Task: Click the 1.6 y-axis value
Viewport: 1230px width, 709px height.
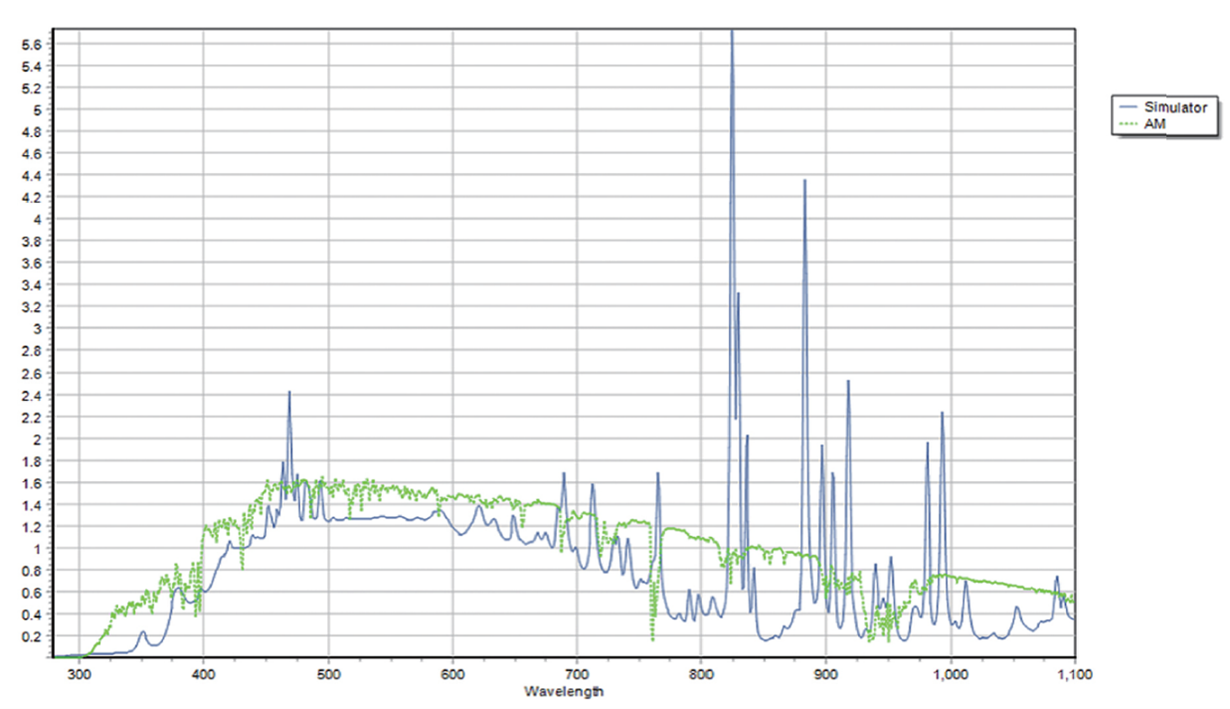Action: (31, 483)
